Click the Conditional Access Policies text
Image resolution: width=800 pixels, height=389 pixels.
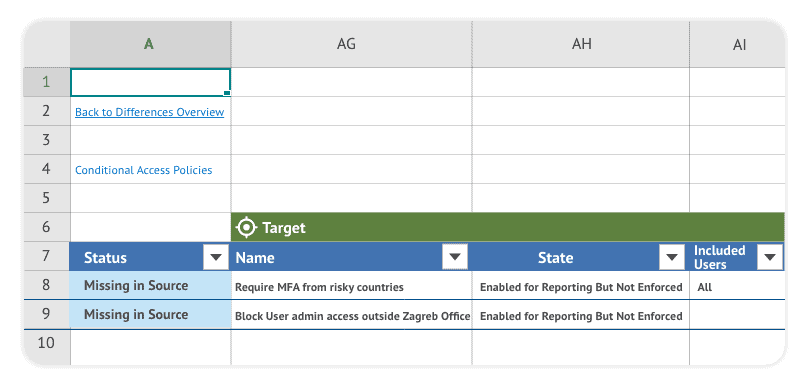point(143,170)
